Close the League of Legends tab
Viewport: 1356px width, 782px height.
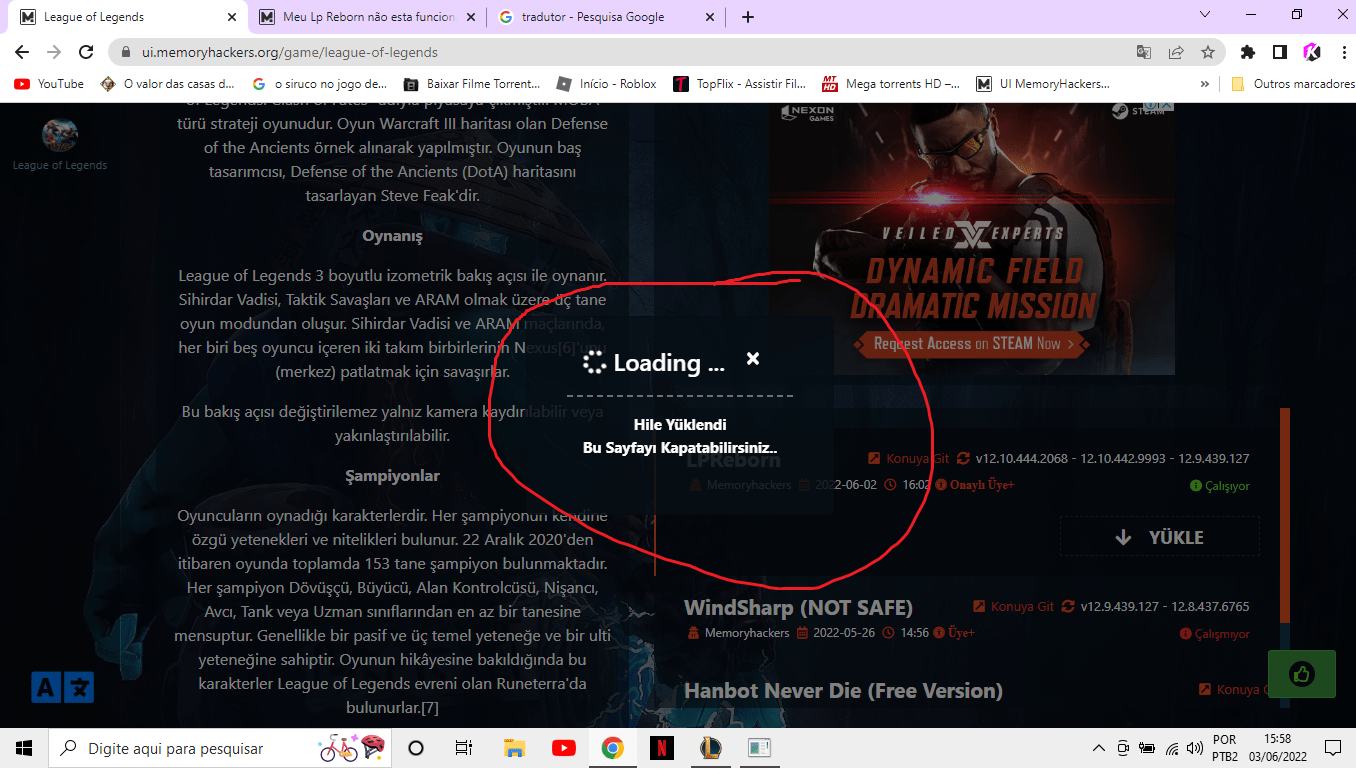pyautogui.click(x=232, y=17)
